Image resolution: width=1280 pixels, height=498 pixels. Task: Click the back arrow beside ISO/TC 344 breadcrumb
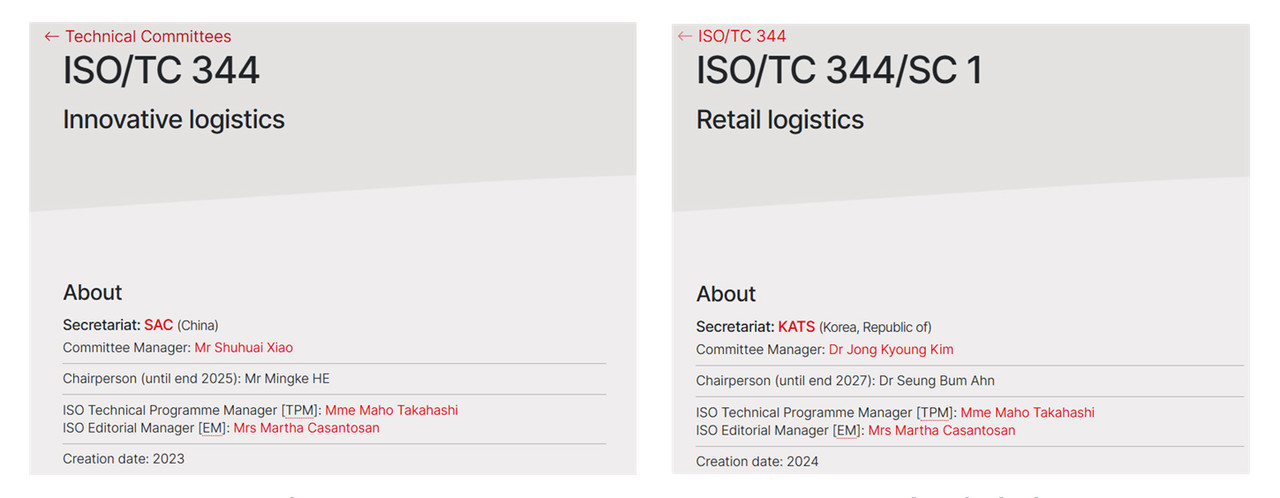point(685,37)
